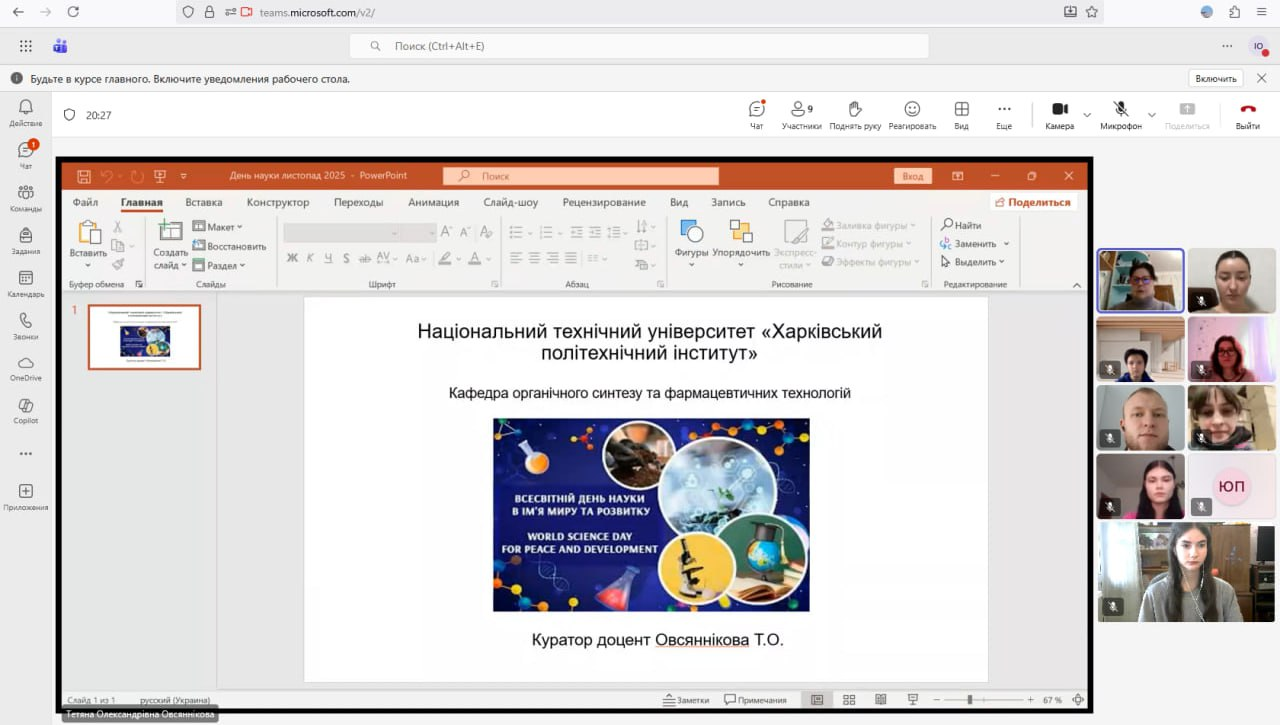Leave the meeting with Выйти

coord(1247,114)
